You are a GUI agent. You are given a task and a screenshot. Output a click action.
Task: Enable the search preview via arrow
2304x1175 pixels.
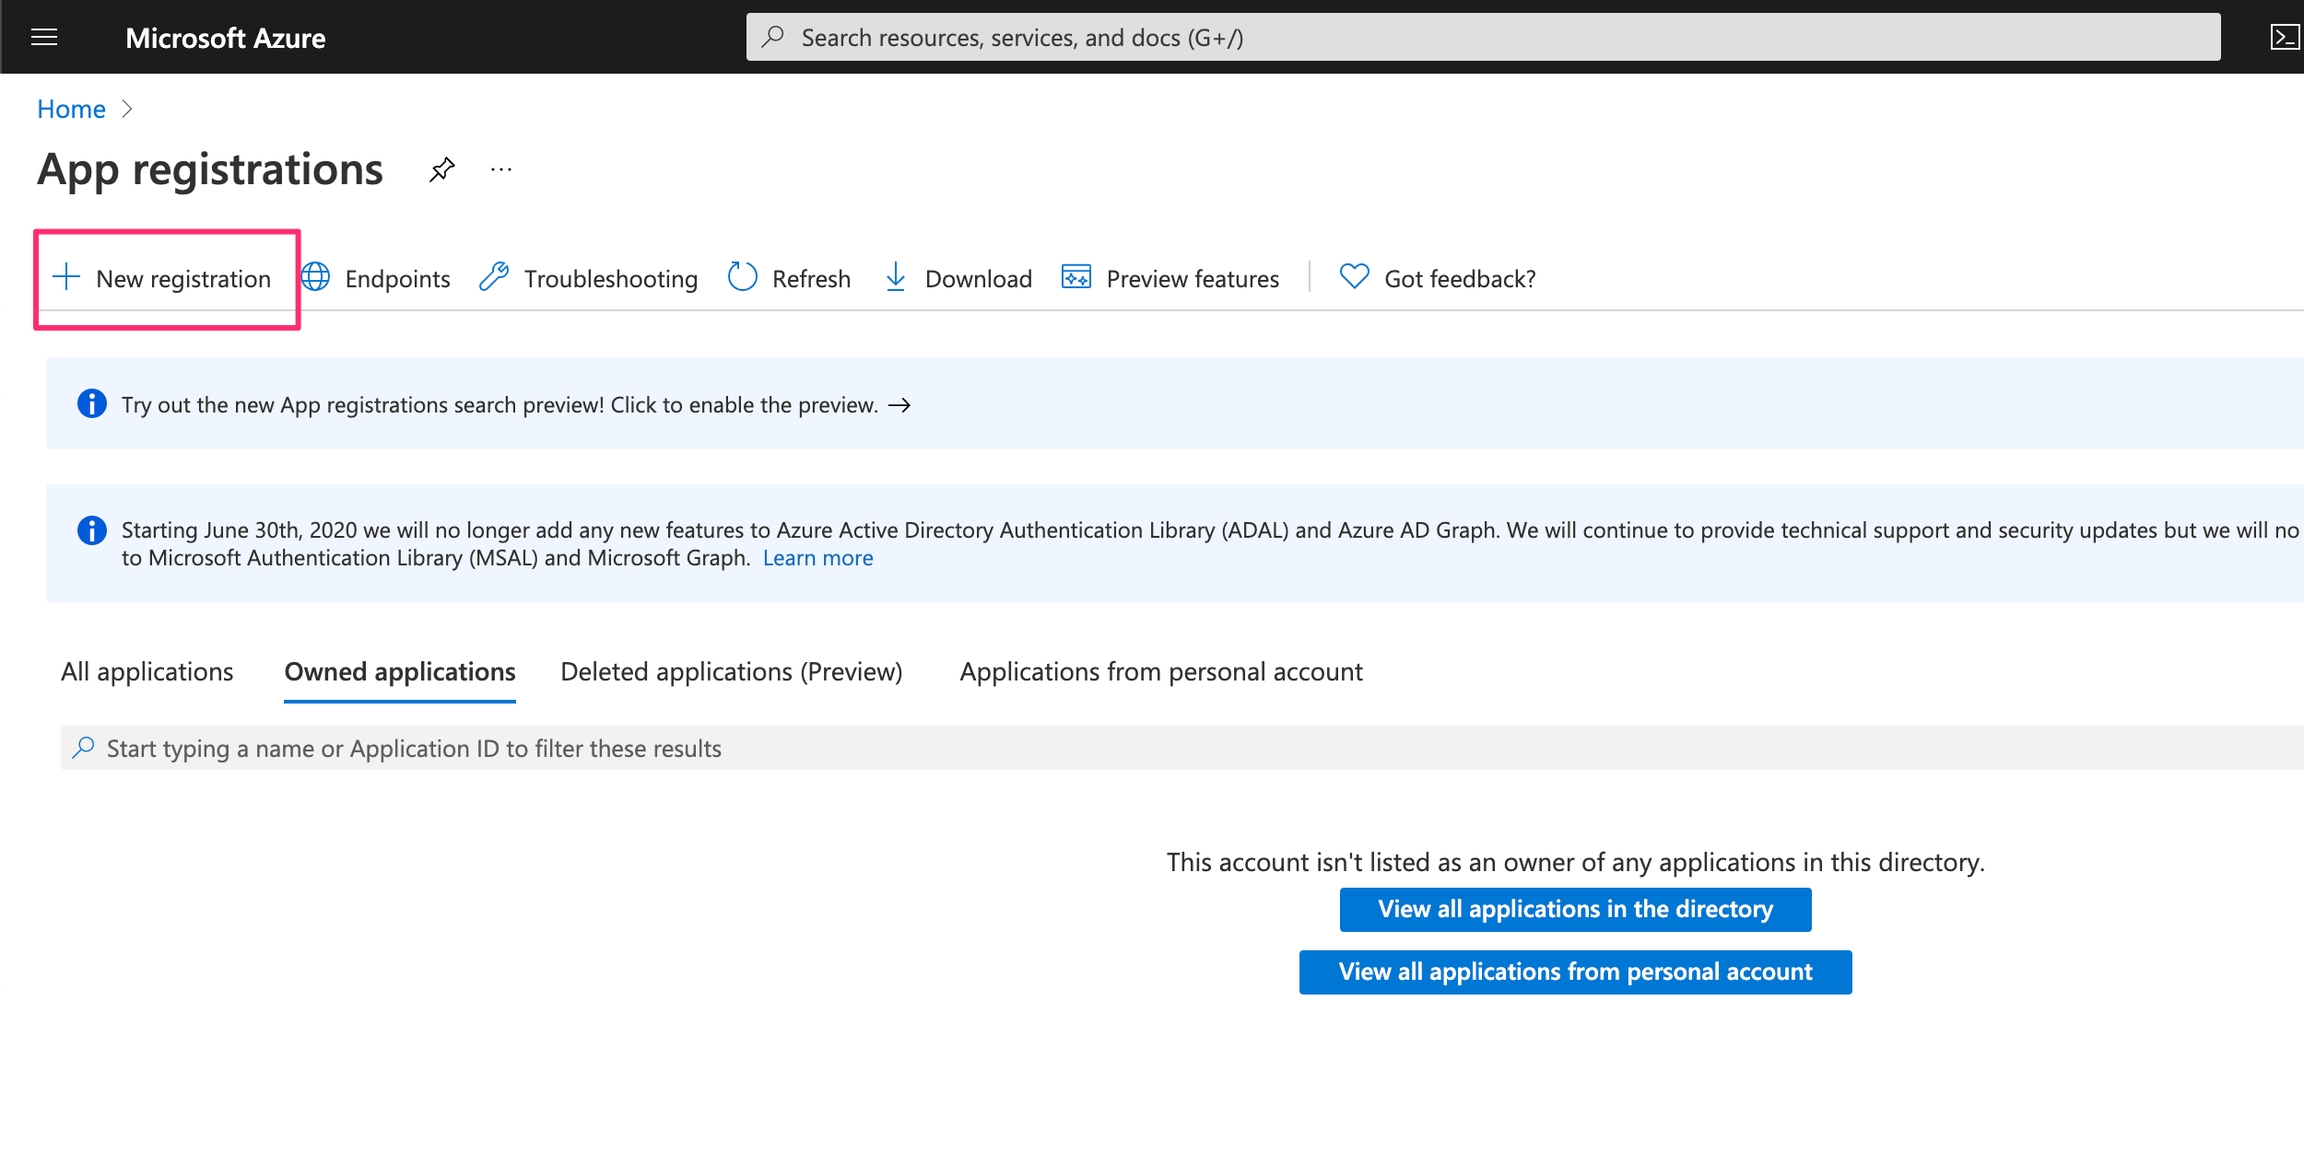[x=899, y=405]
